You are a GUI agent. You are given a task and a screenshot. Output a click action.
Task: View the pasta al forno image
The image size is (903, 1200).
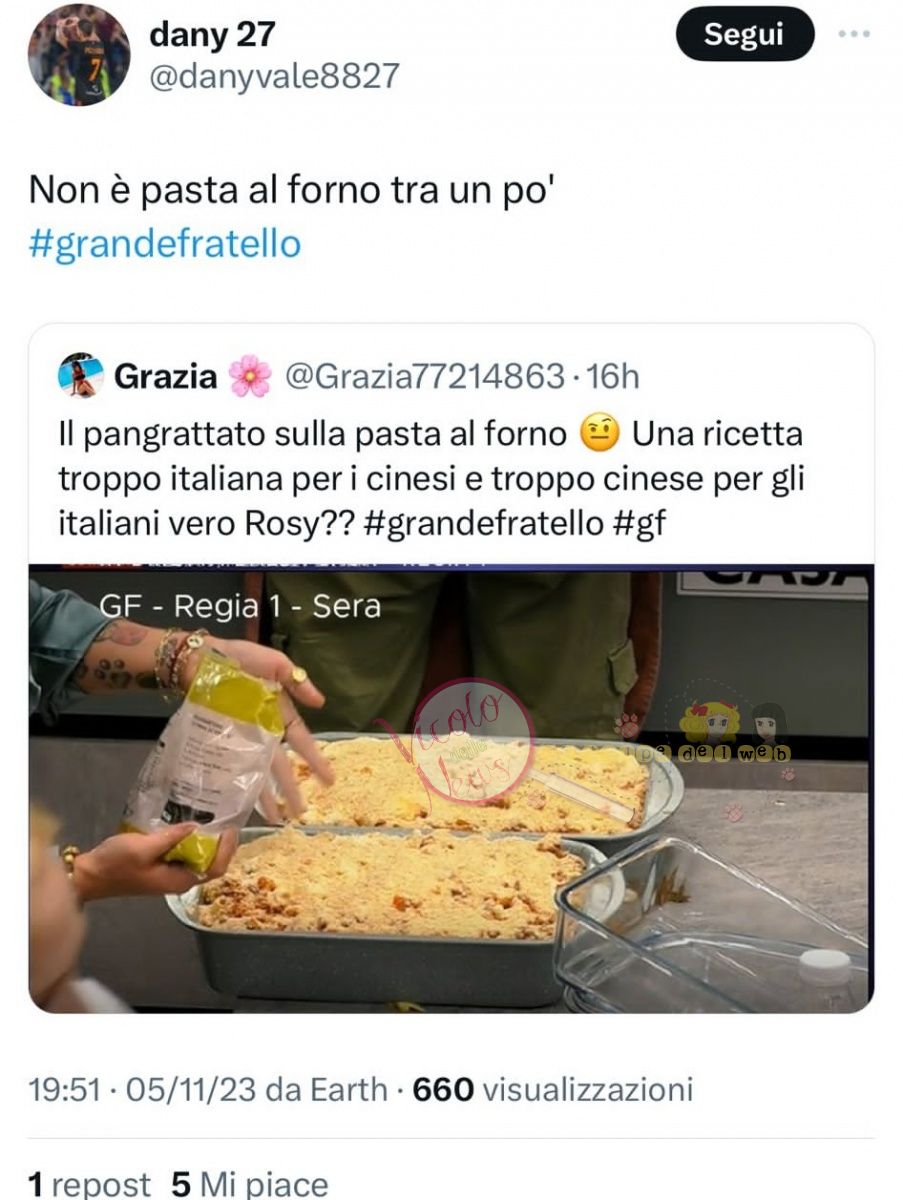pyautogui.click(x=451, y=789)
